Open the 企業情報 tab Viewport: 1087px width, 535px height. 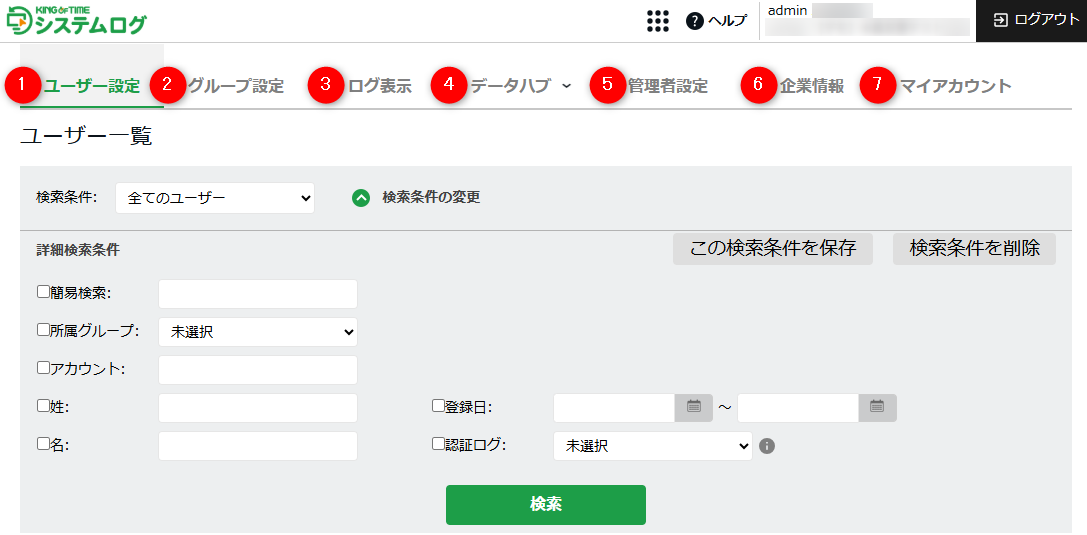(812, 87)
